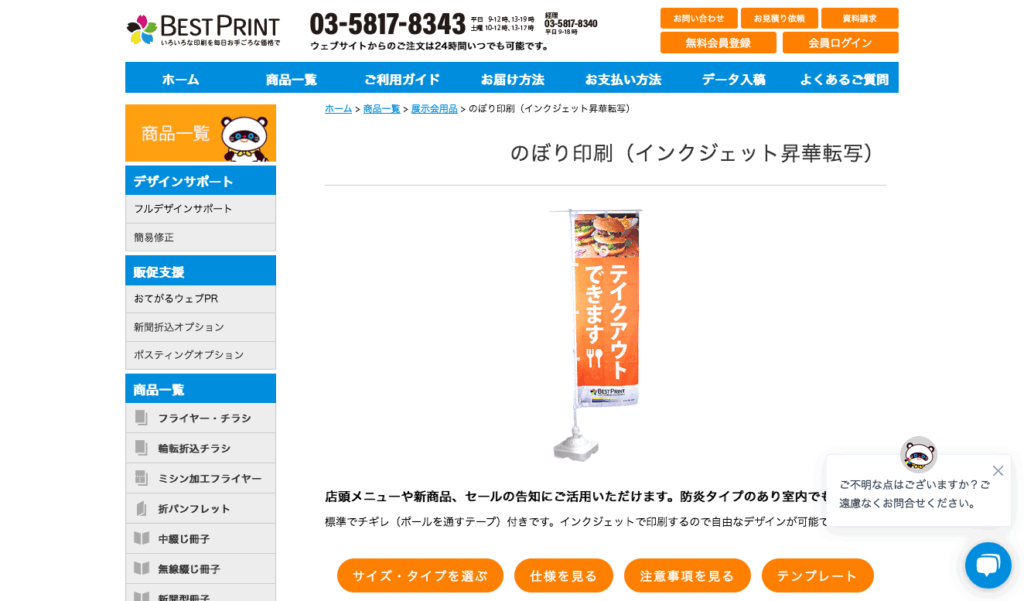Open the 商品一覧 navigation menu item
Viewport: 1024px width, 601px height.
pos(291,80)
